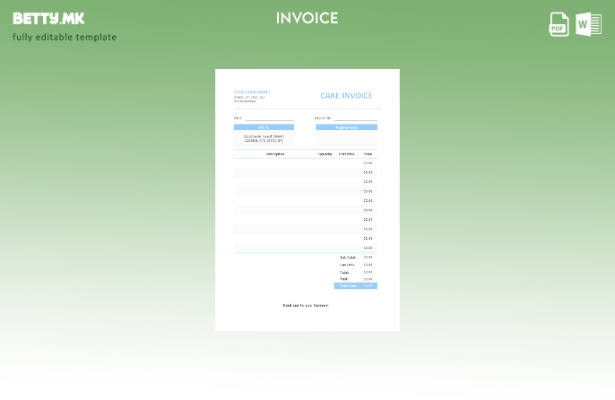
Task: Click the PDF file format icon
Action: pyautogui.click(x=559, y=24)
